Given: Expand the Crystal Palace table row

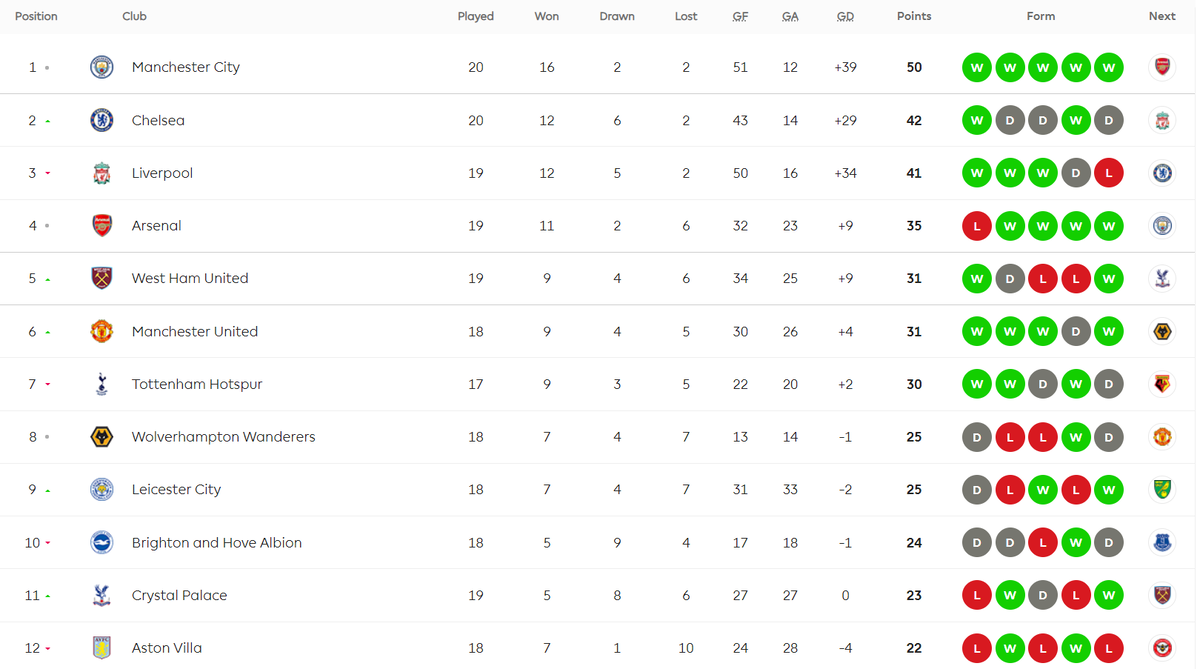Looking at the screenshot, I should (600, 595).
